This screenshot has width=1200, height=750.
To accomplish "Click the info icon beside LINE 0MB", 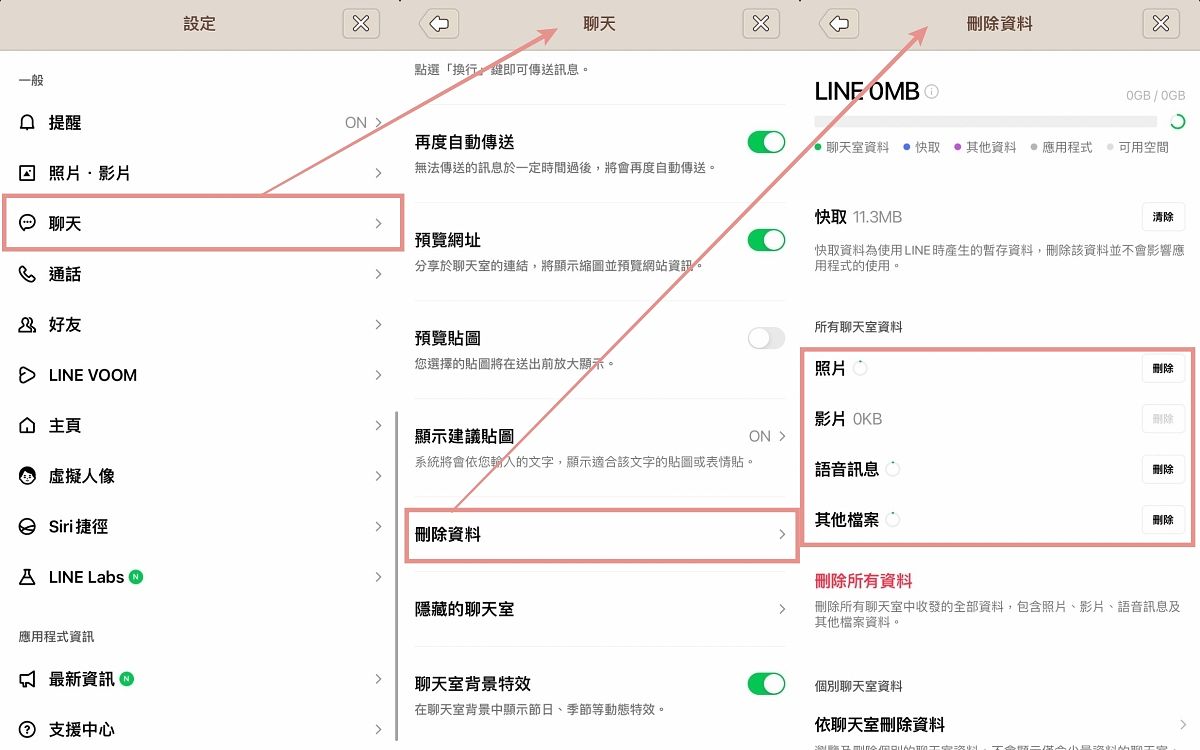I will [932, 92].
